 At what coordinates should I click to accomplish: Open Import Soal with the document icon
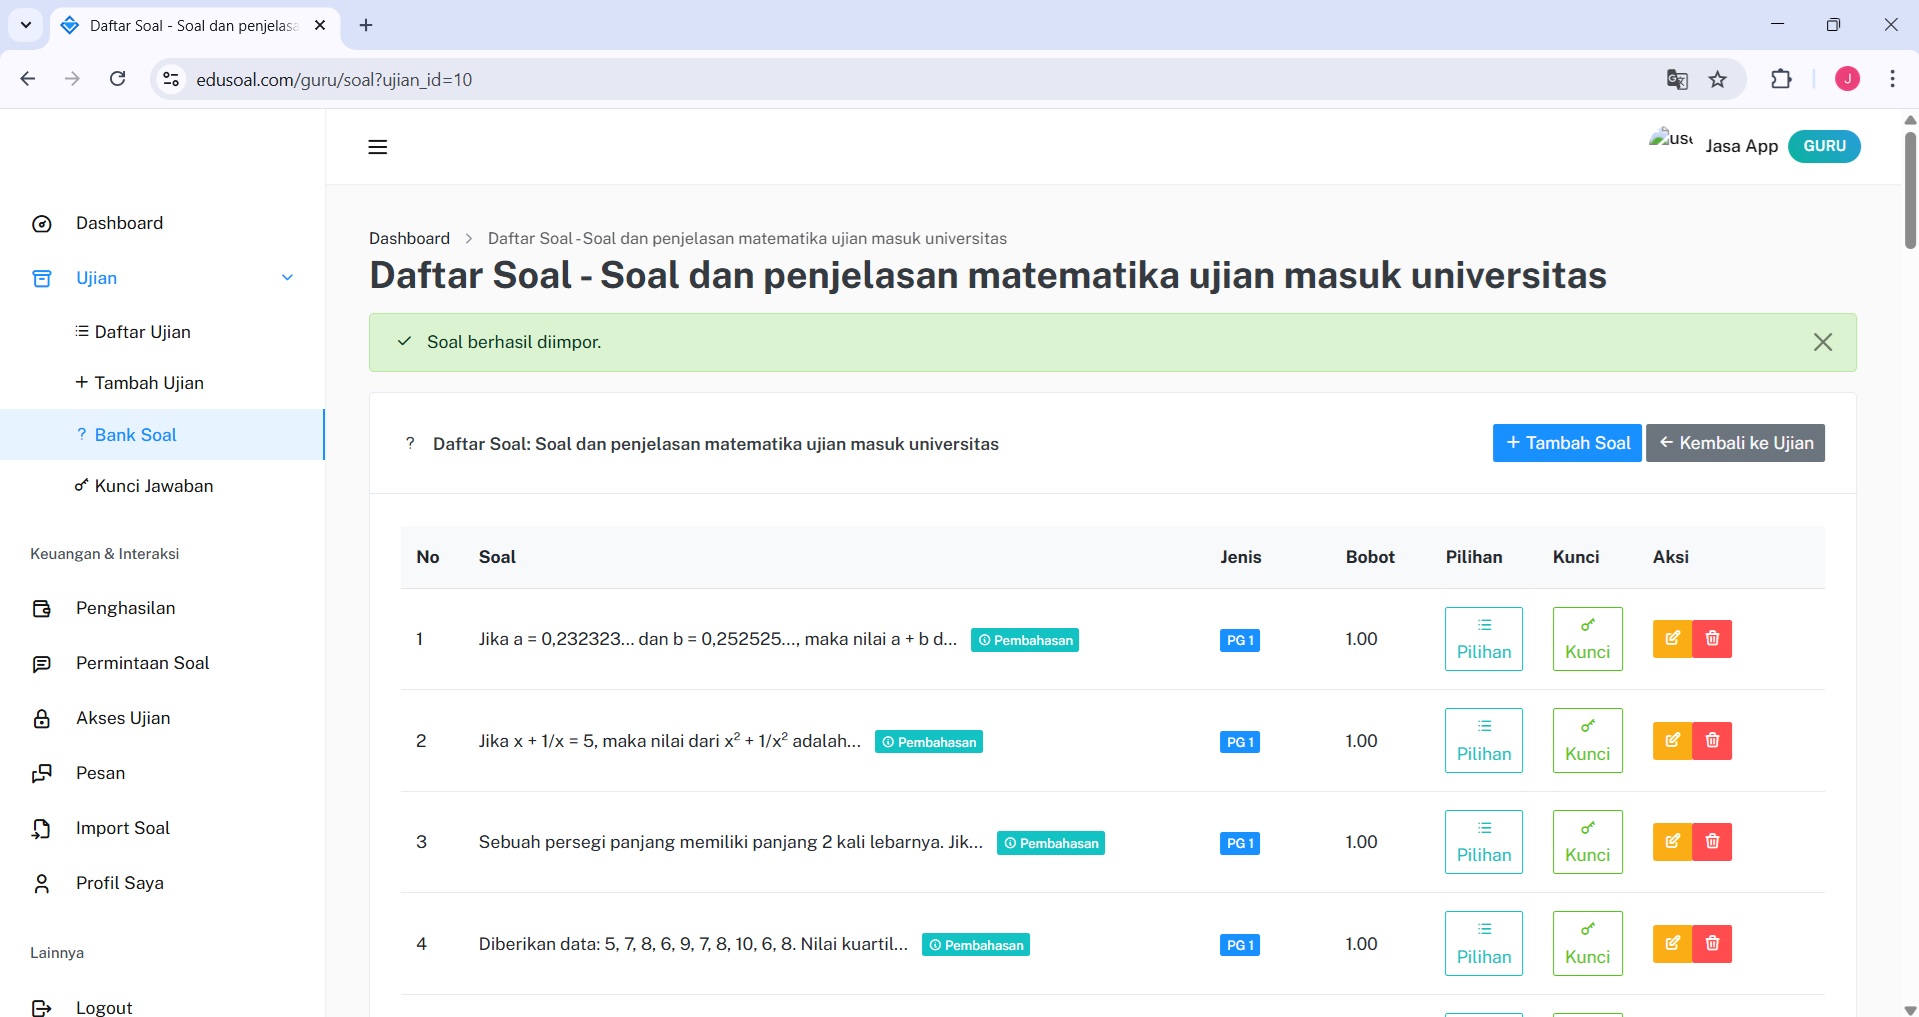[x=41, y=828]
